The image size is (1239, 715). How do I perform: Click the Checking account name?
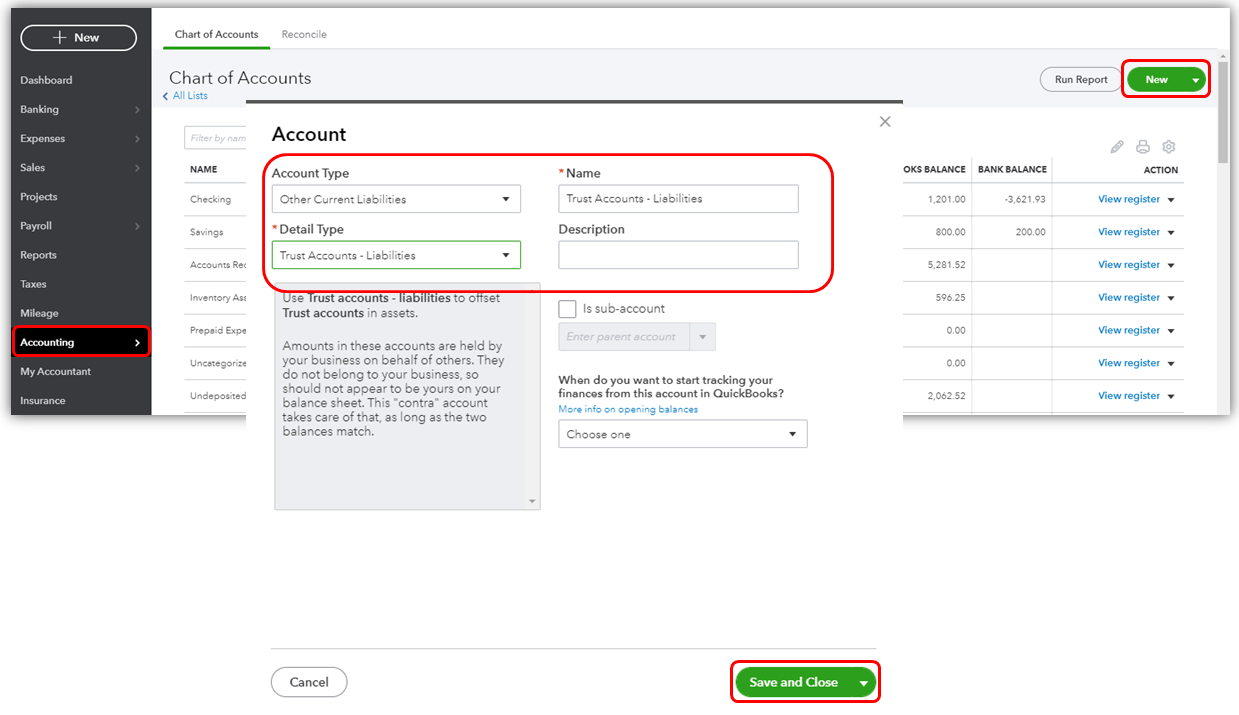[x=210, y=200]
